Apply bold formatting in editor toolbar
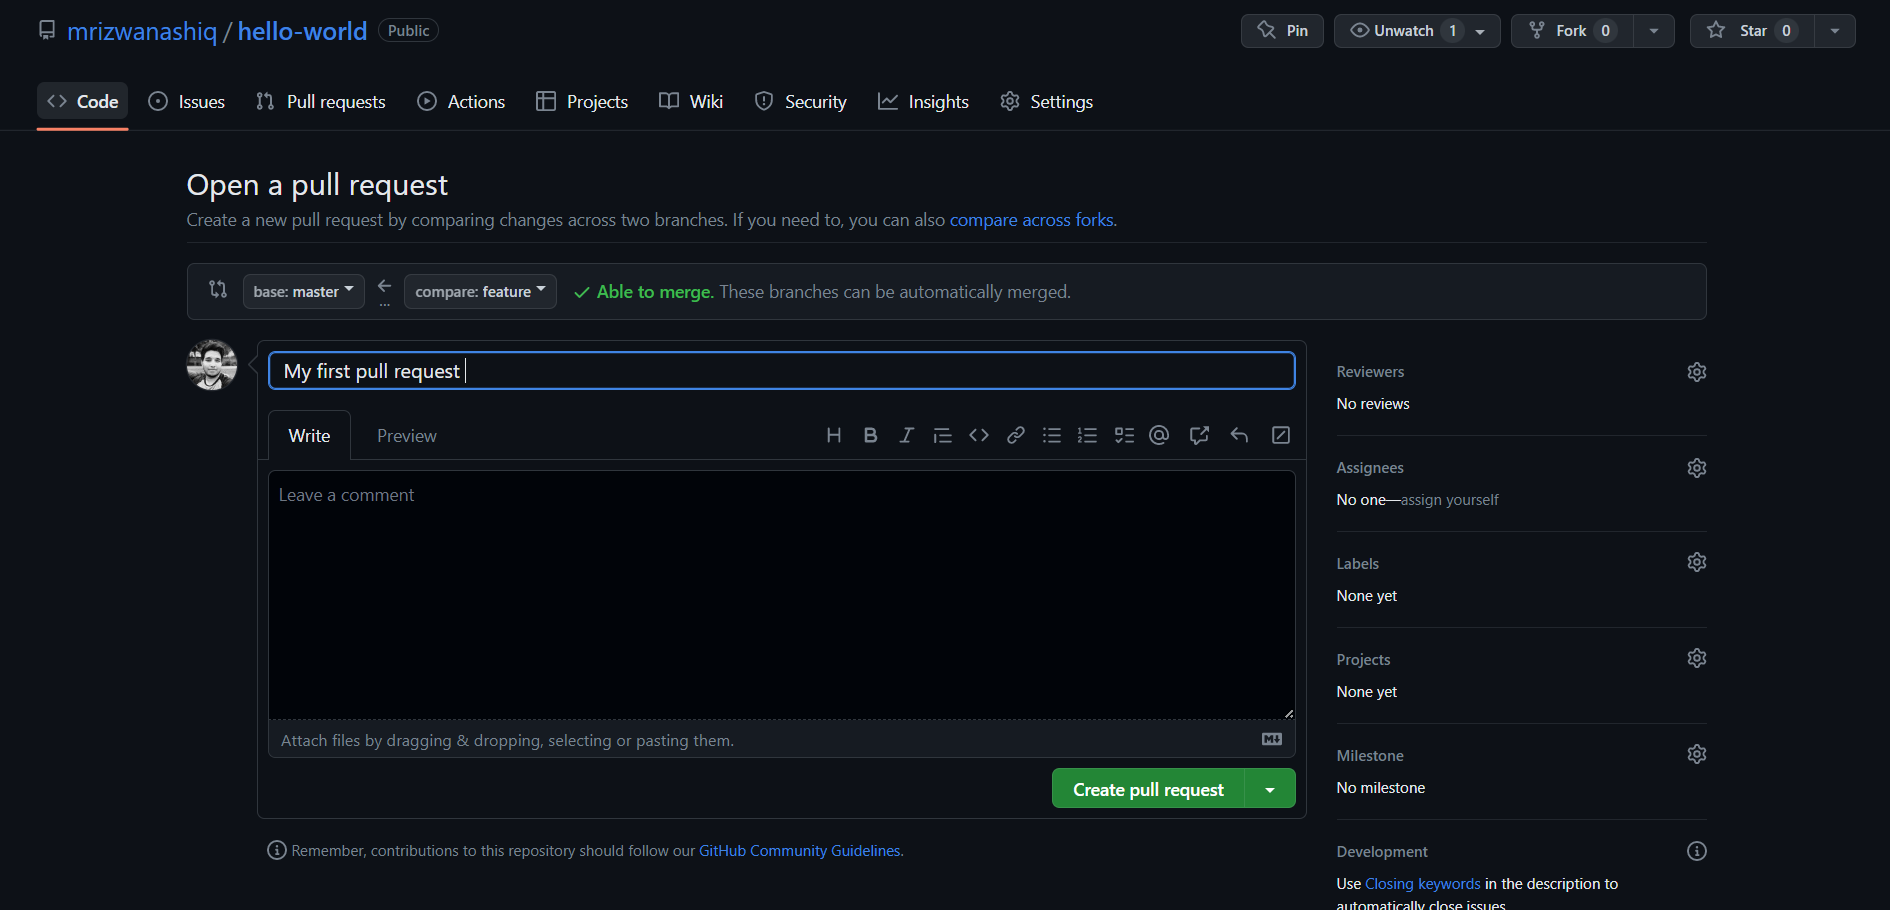The image size is (1890, 910). 870,435
